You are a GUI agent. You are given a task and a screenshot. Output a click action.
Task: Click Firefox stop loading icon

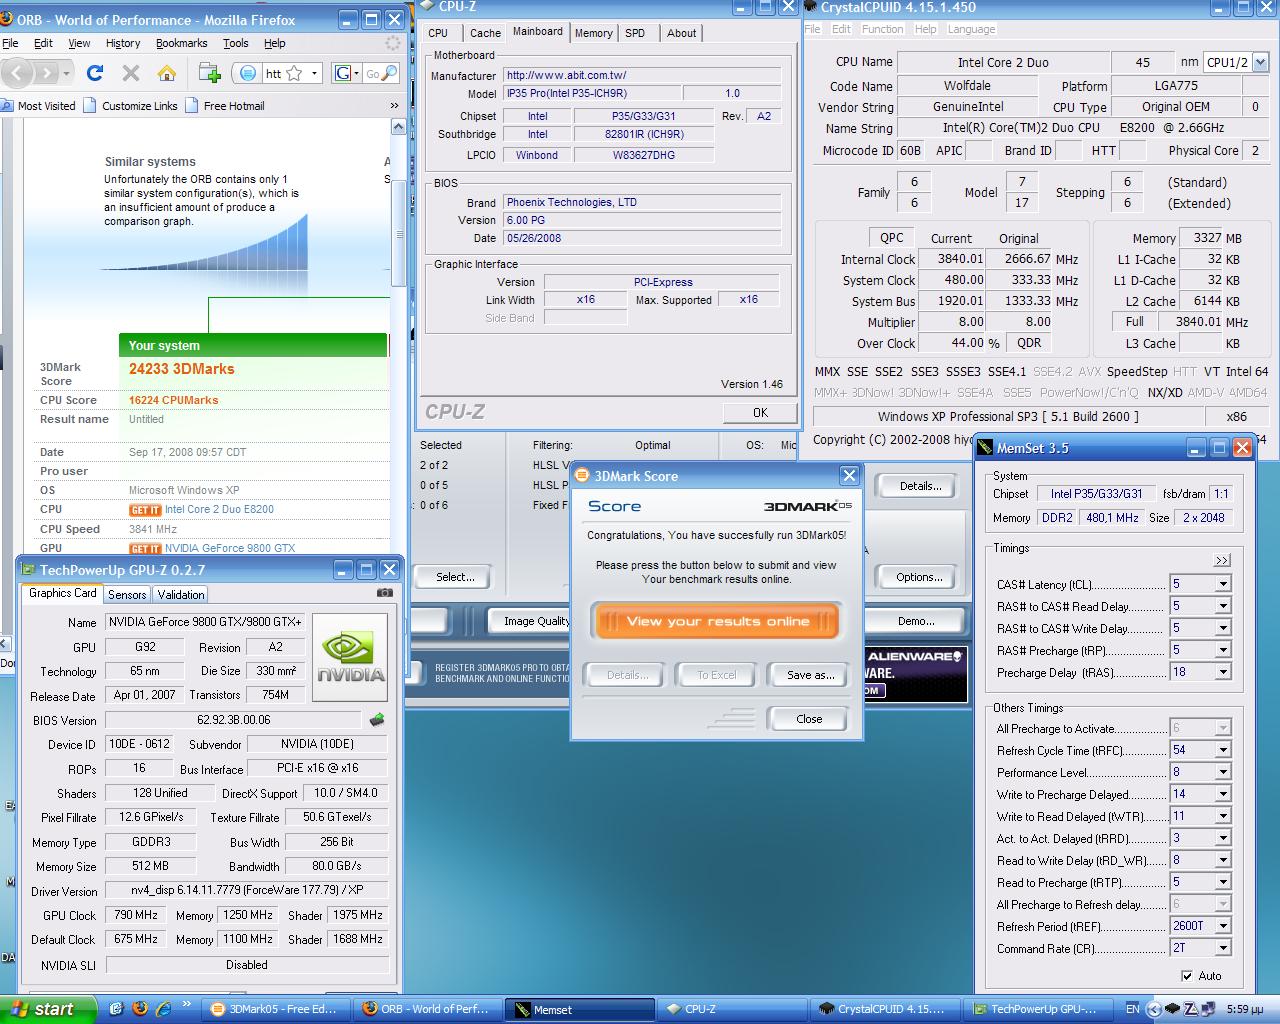click(131, 73)
